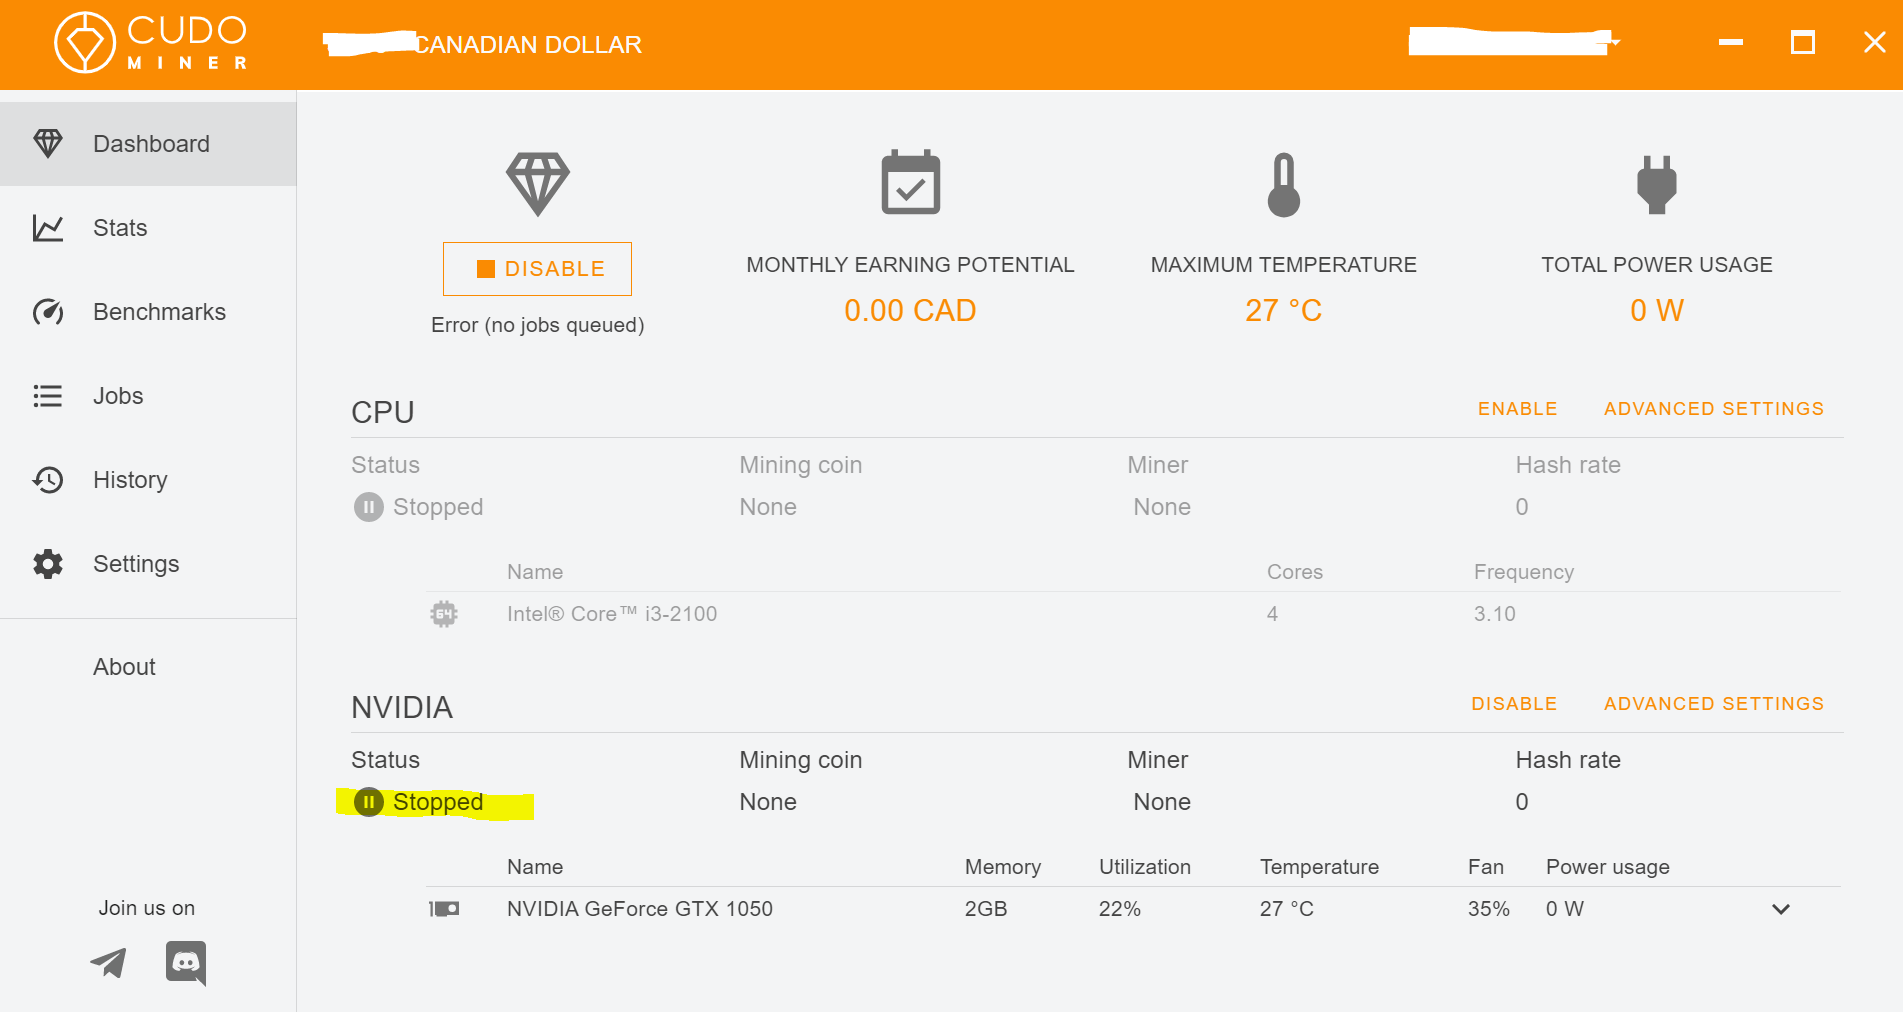Open the Settings page

point(148,564)
